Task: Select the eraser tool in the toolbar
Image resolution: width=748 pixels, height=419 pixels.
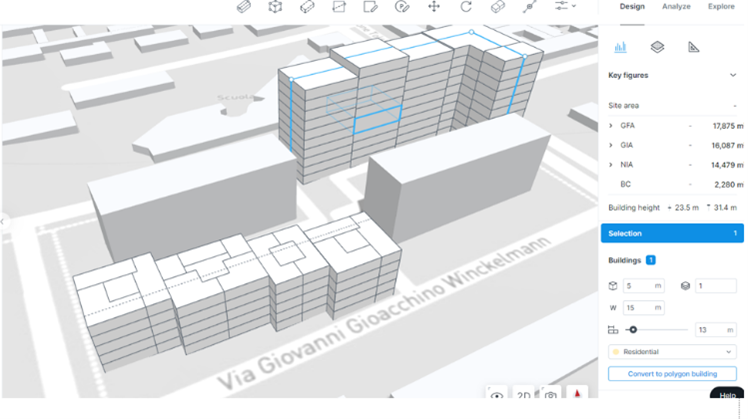Action: 498,7
